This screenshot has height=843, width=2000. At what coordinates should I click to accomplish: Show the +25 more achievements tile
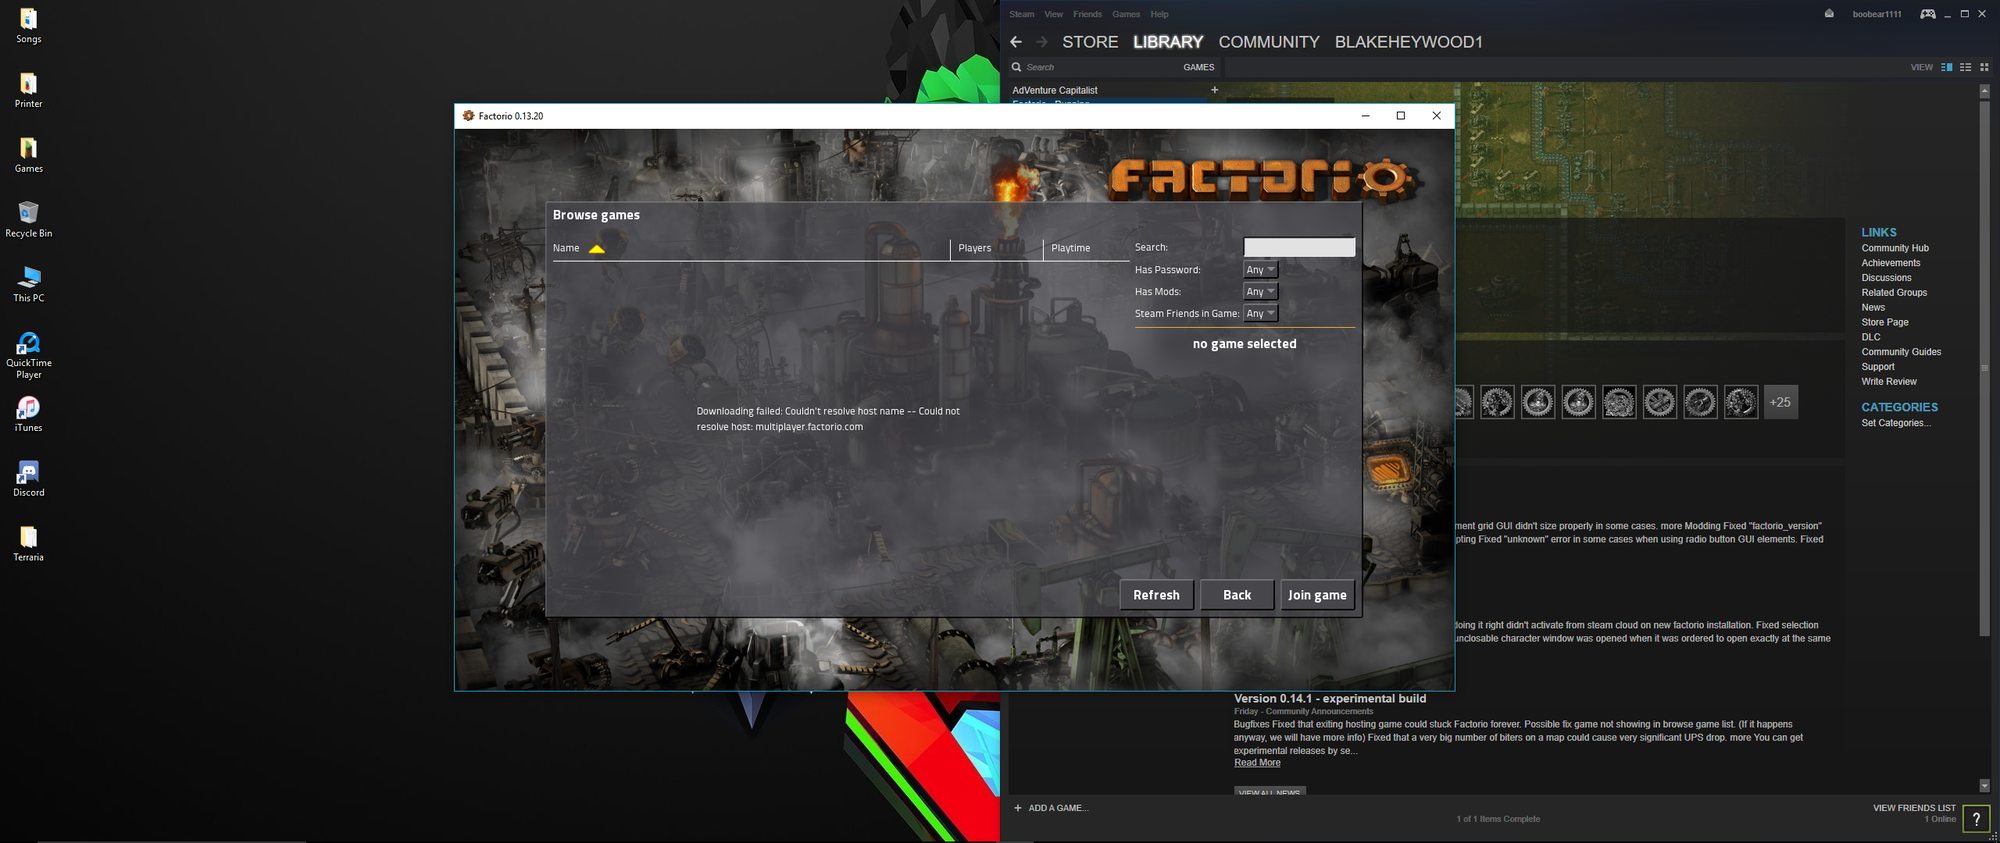1781,402
